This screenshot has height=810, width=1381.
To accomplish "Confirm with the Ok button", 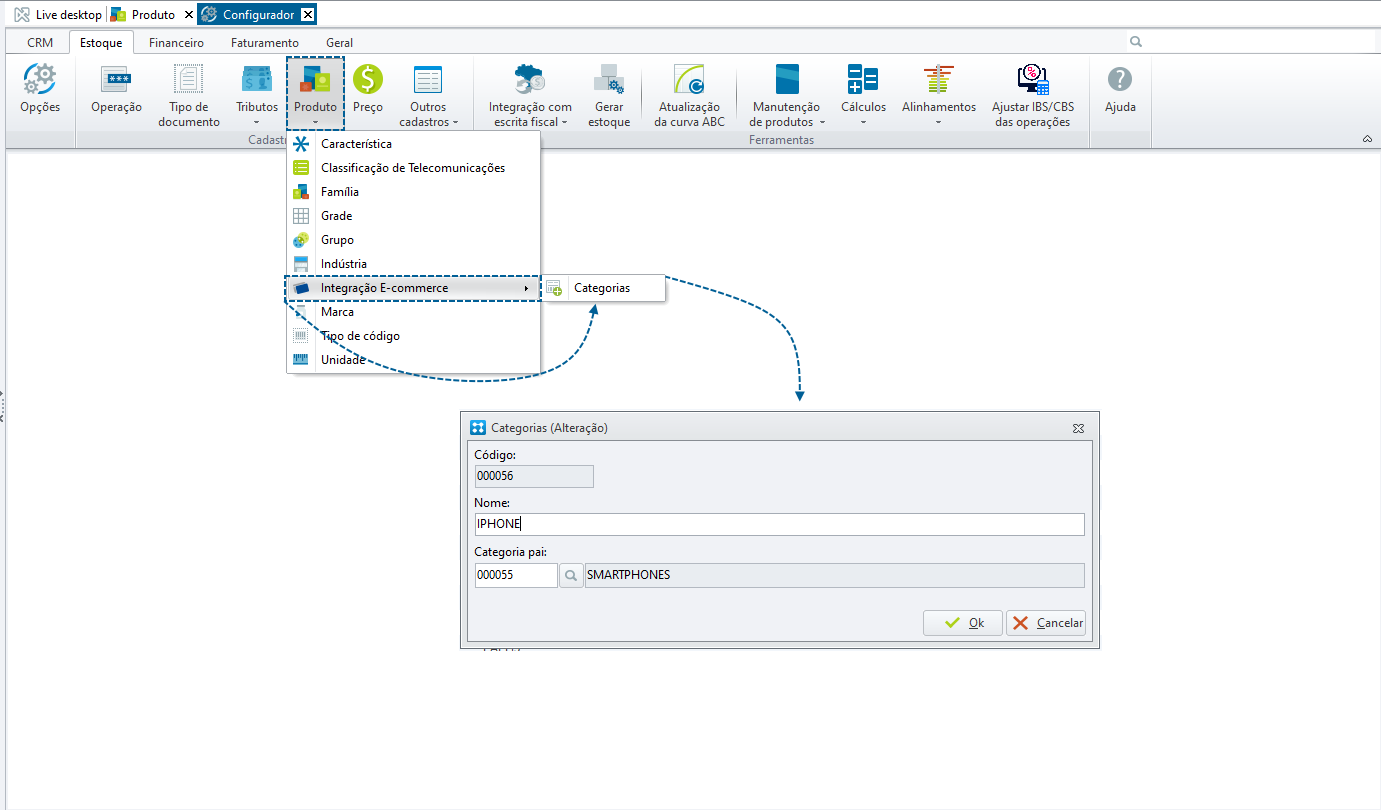I will [x=962, y=623].
